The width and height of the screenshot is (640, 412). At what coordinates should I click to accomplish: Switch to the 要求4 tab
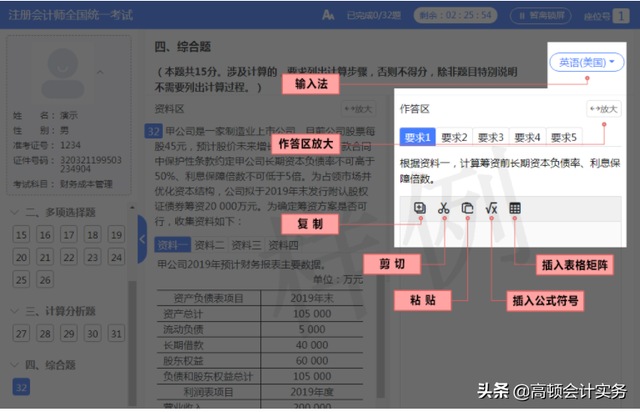coord(527,137)
